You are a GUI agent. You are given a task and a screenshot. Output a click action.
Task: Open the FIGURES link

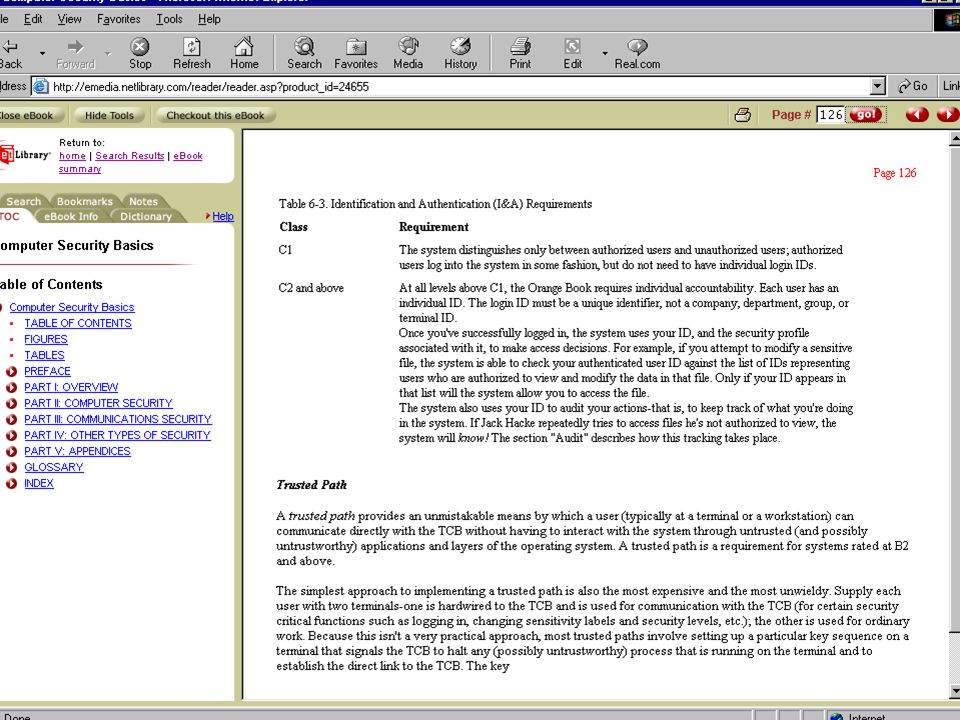coord(46,339)
